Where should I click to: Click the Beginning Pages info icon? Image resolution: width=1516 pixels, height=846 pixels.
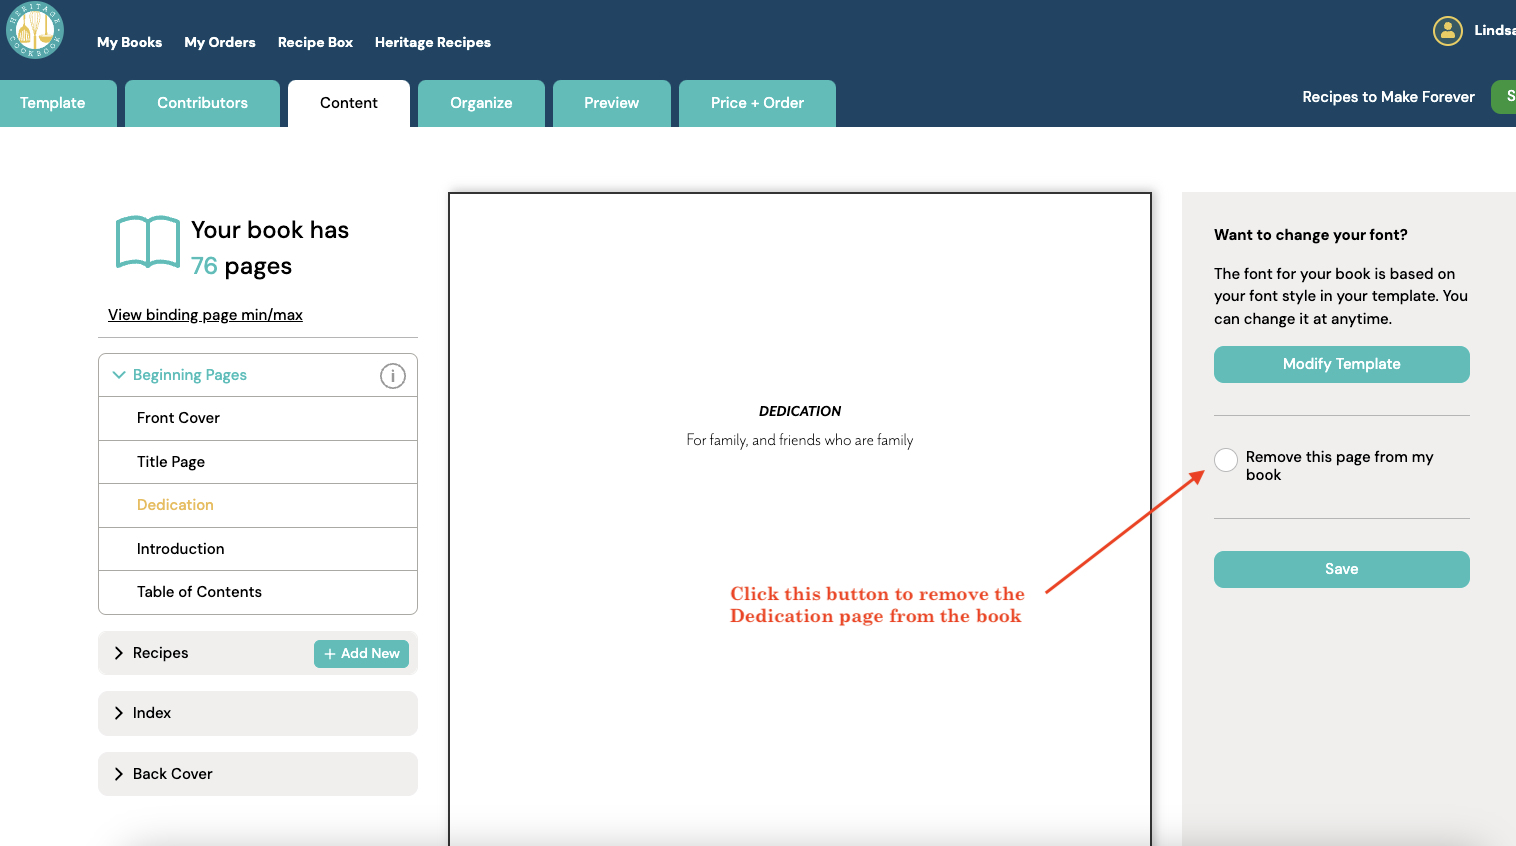(x=392, y=376)
